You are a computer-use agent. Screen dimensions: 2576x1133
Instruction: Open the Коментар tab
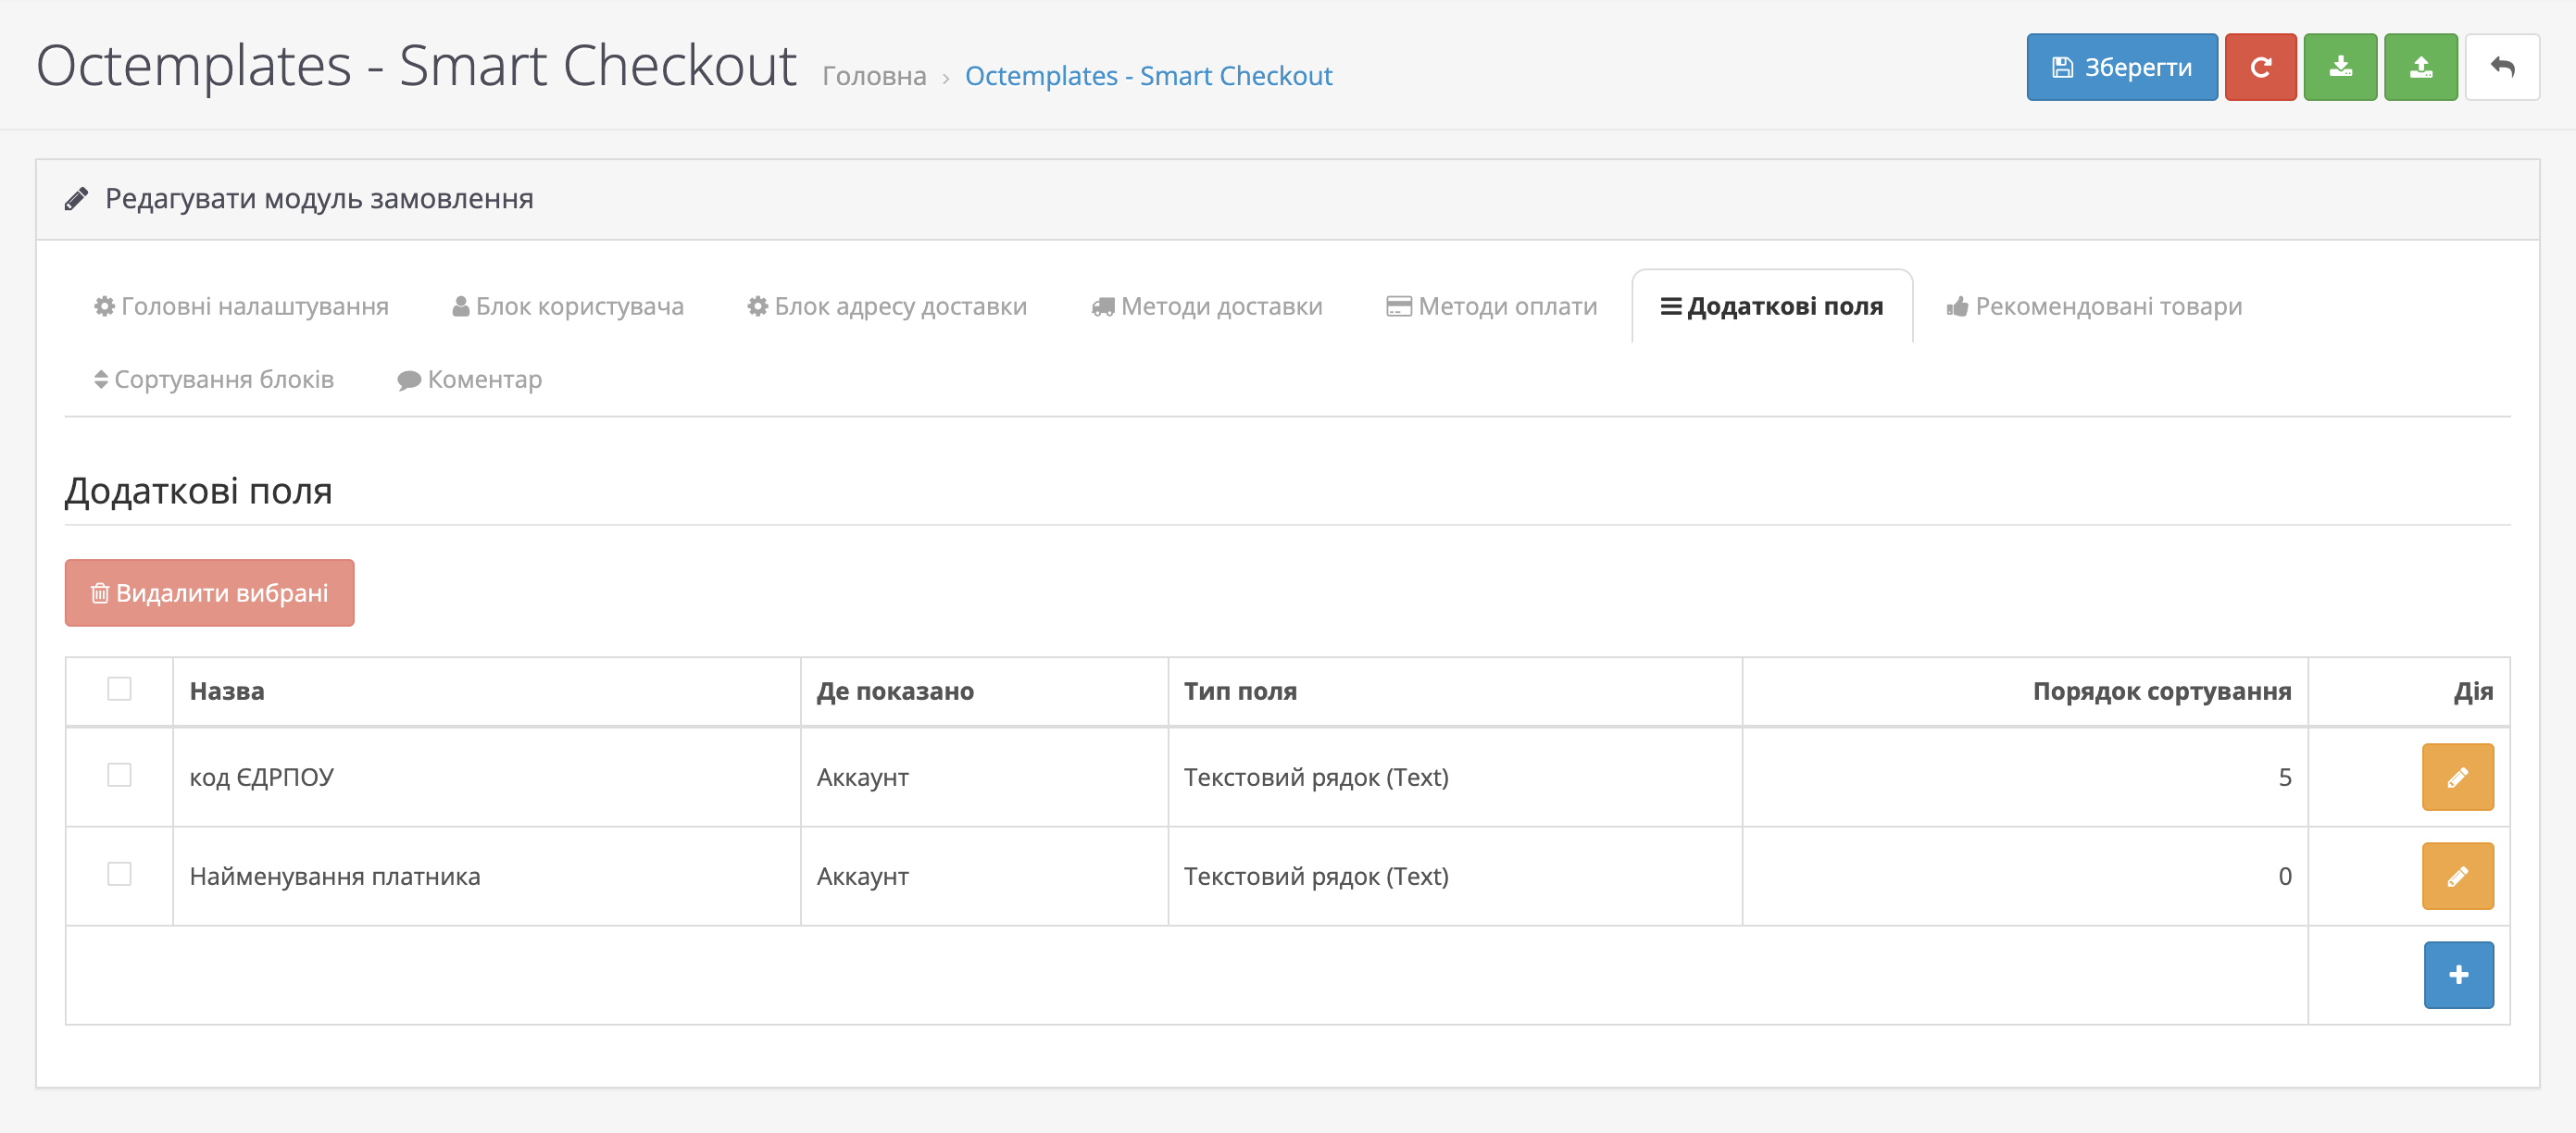[470, 379]
